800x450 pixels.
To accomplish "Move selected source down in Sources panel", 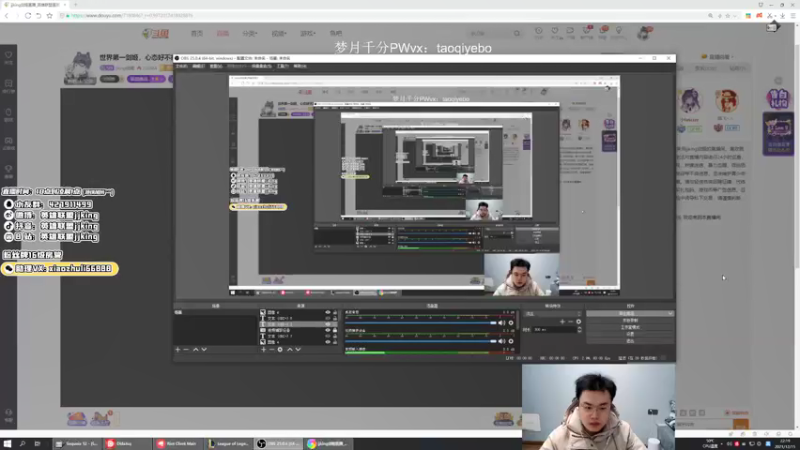I will pos(298,349).
